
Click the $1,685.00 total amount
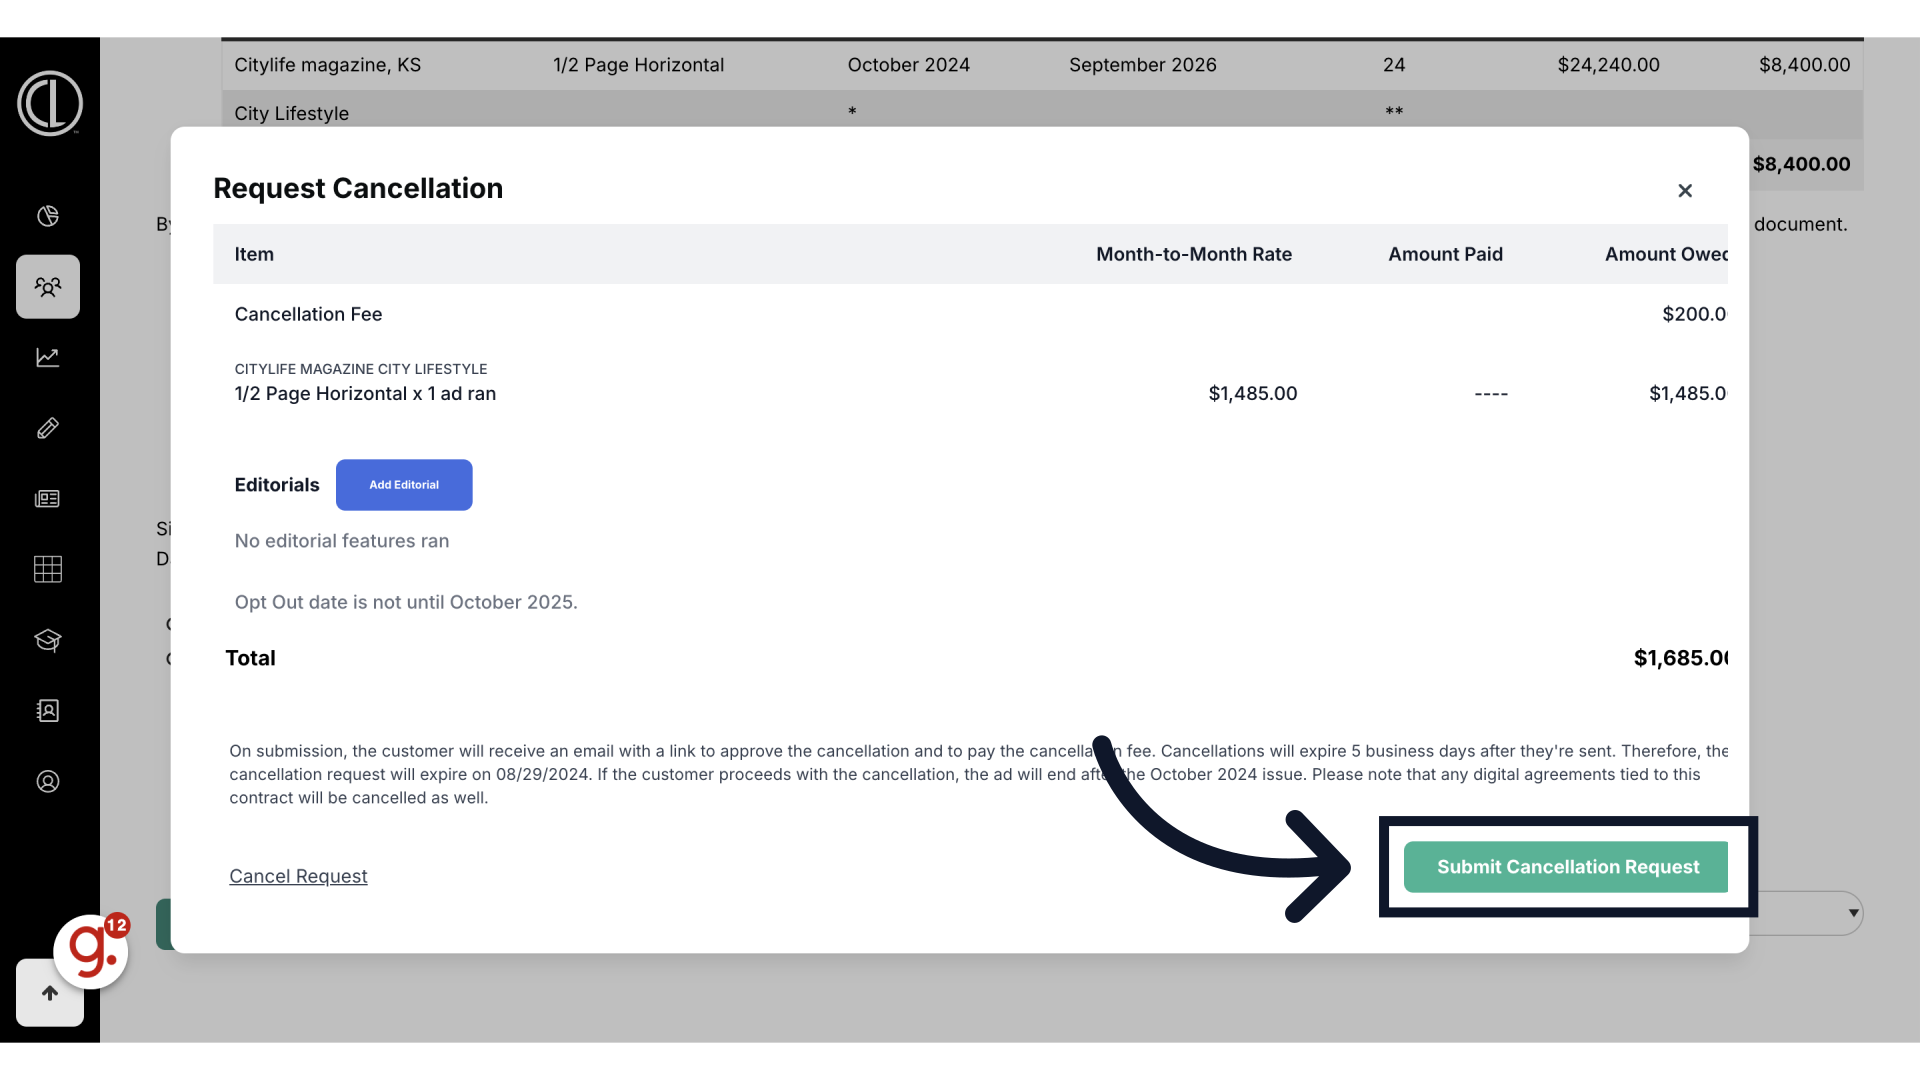pyautogui.click(x=1680, y=658)
